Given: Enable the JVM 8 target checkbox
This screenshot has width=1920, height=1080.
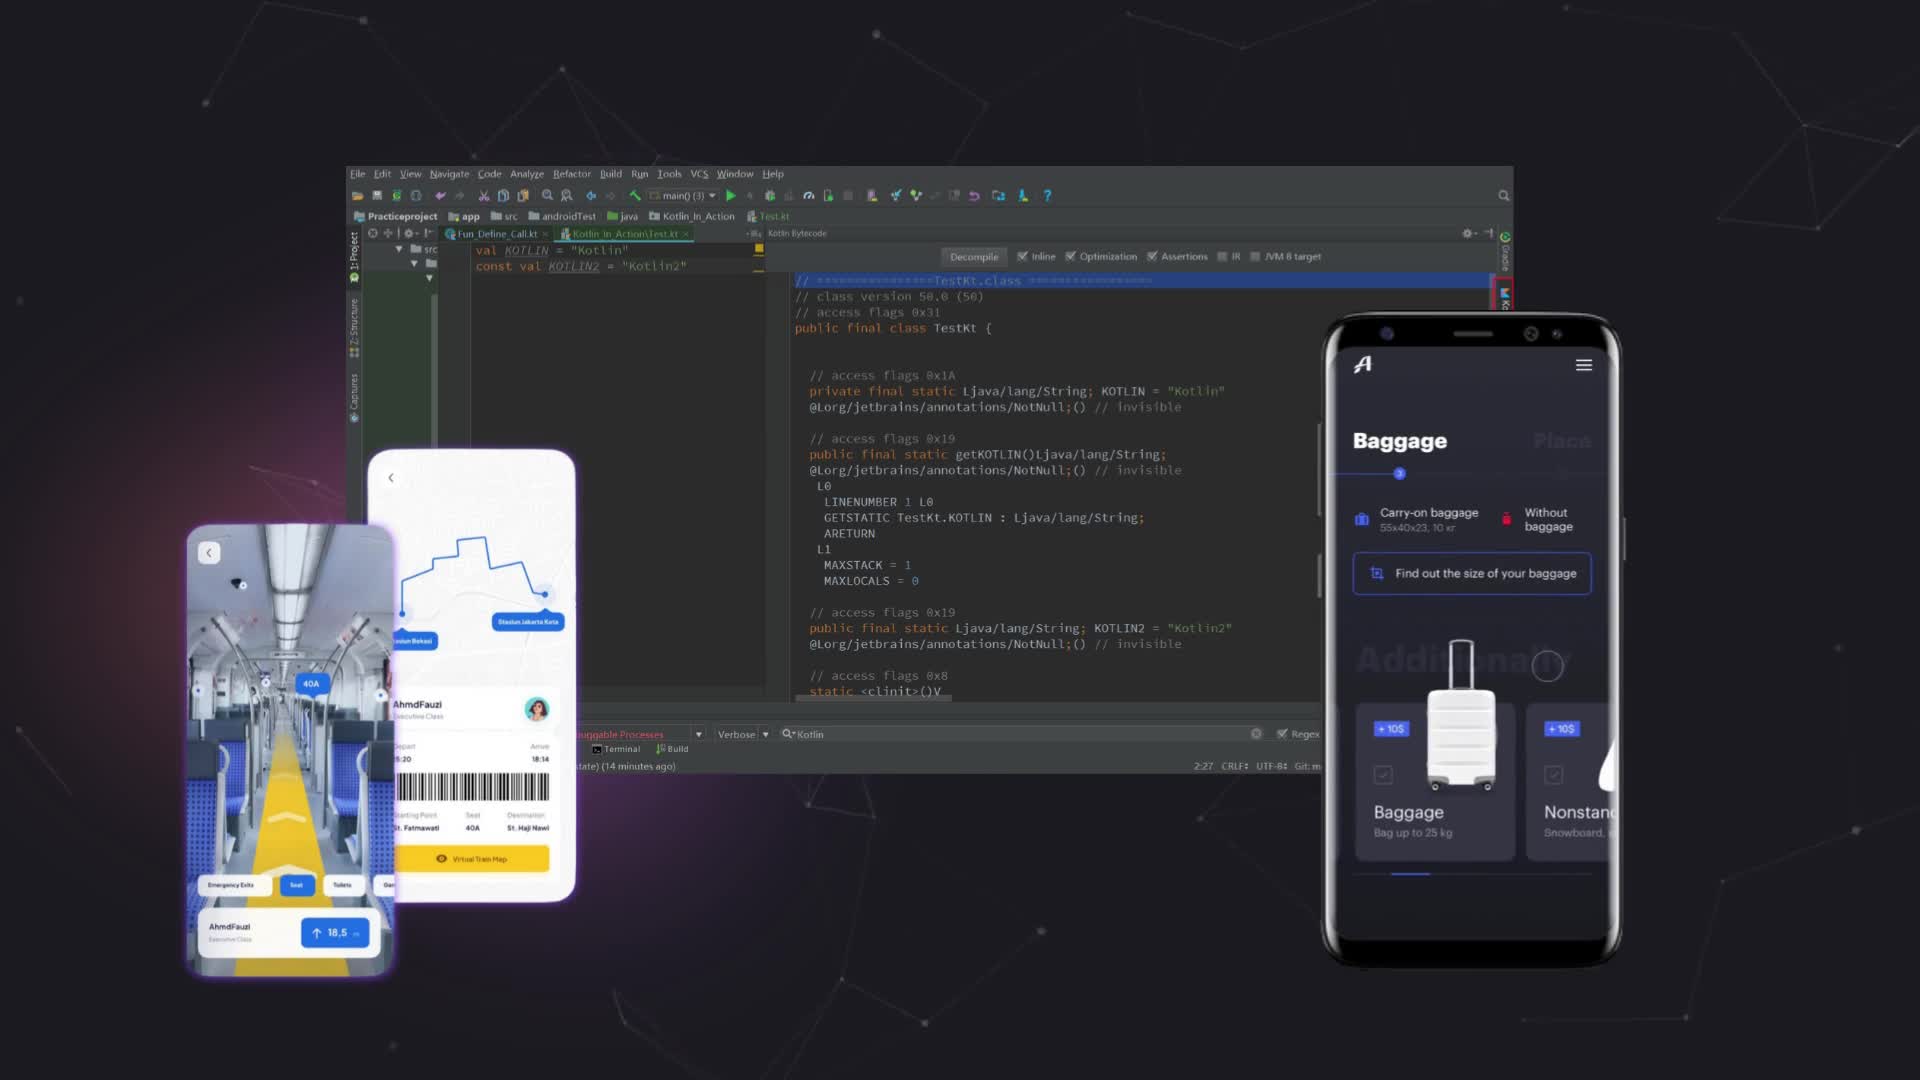Looking at the screenshot, I should (1255, 257).
